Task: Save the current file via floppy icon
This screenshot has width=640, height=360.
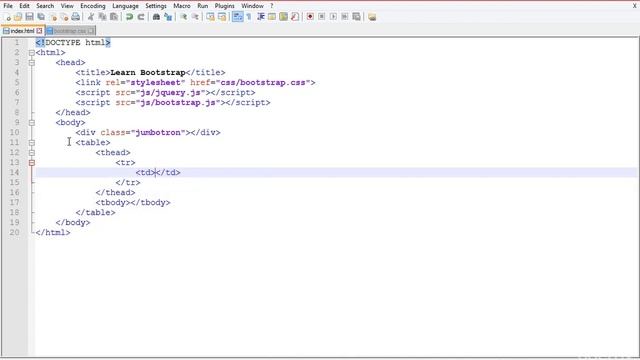Action: click(29, 17)
